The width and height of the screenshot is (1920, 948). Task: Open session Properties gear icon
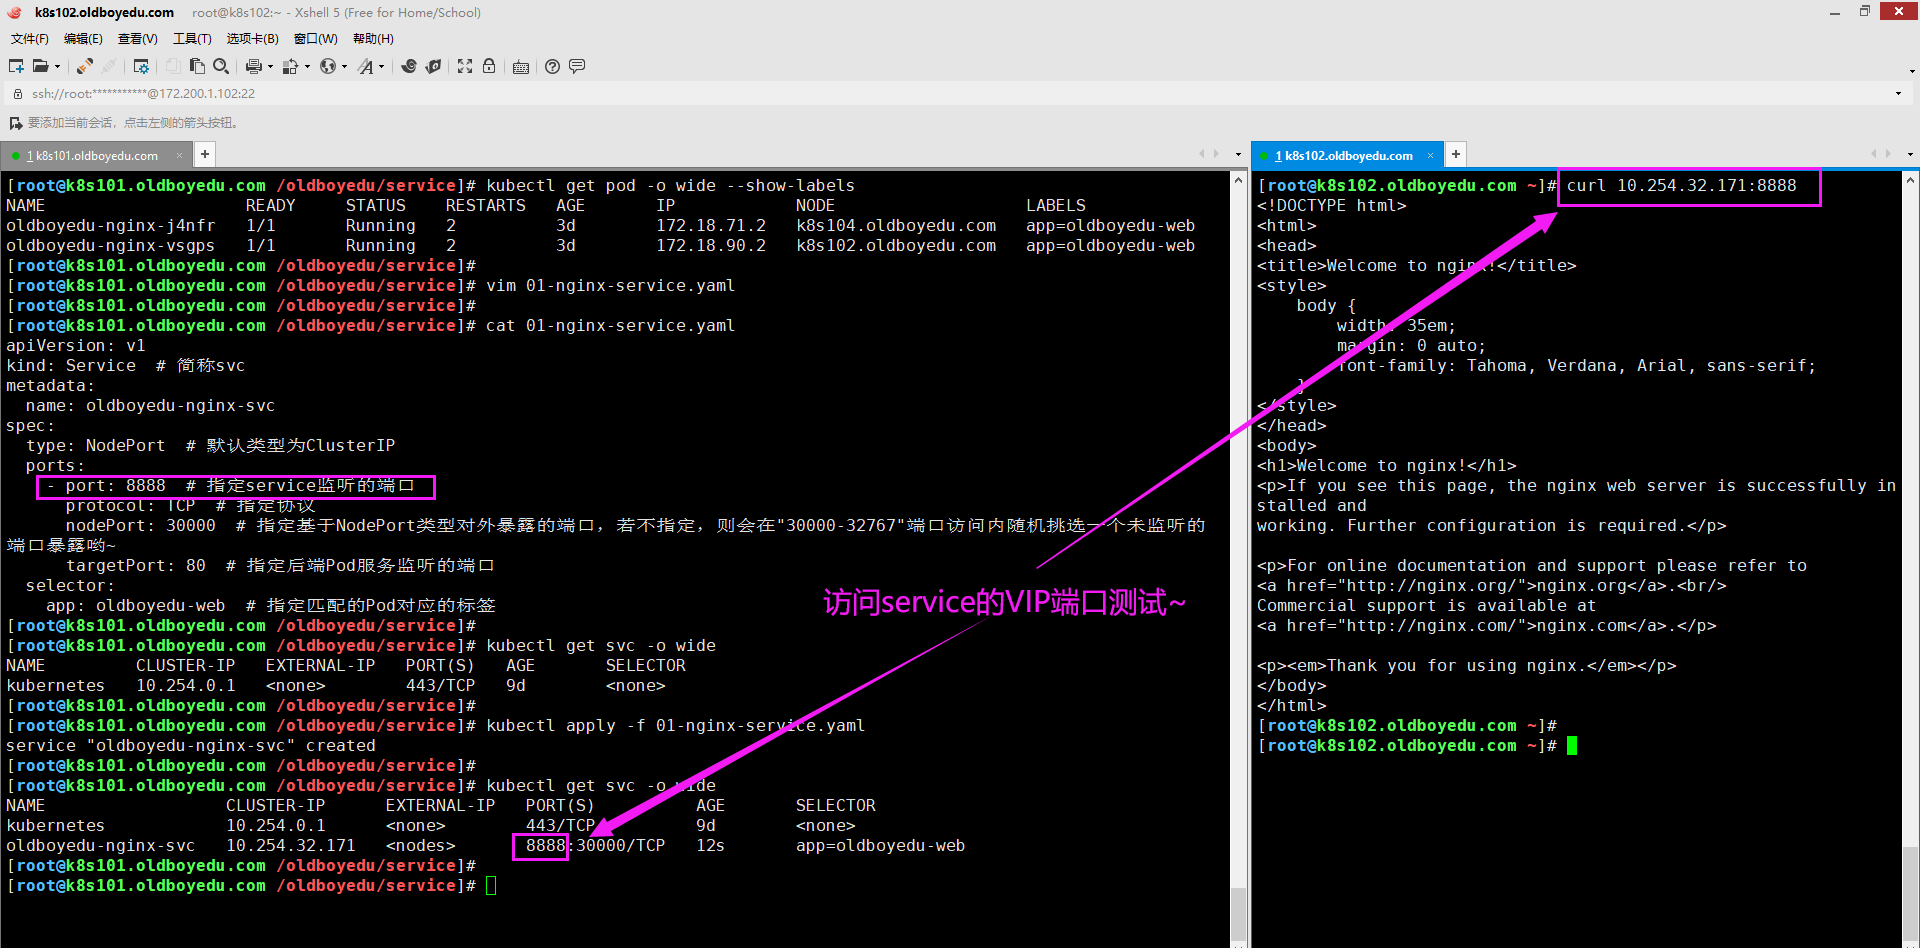pos(141,66)
